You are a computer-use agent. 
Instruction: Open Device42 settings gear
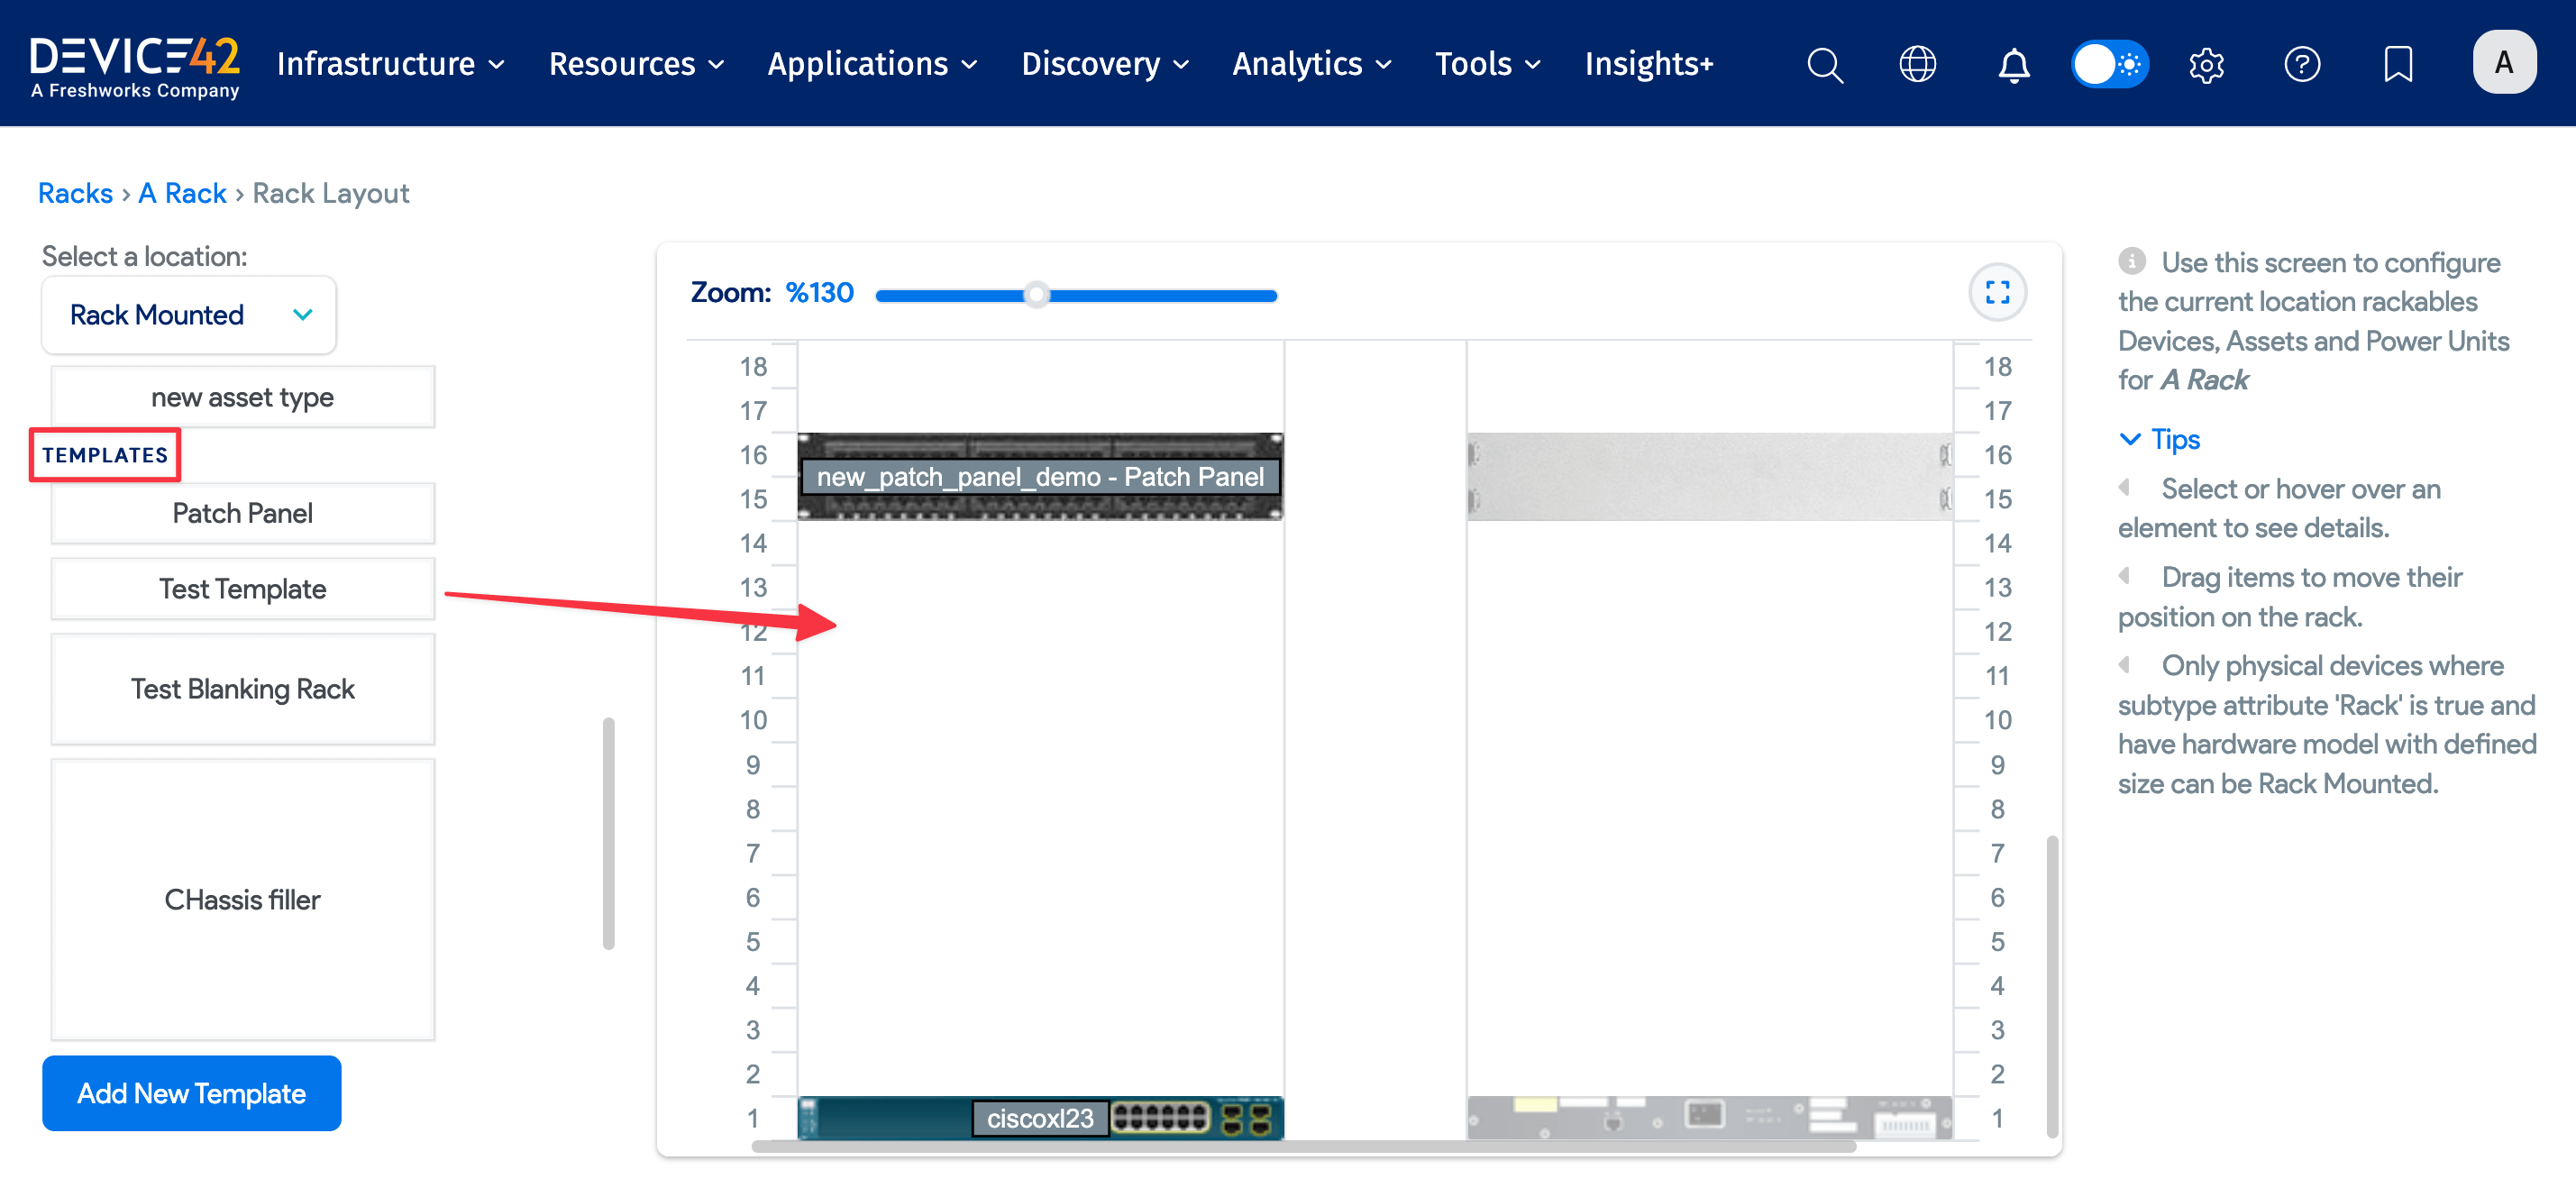[2206, 64]
